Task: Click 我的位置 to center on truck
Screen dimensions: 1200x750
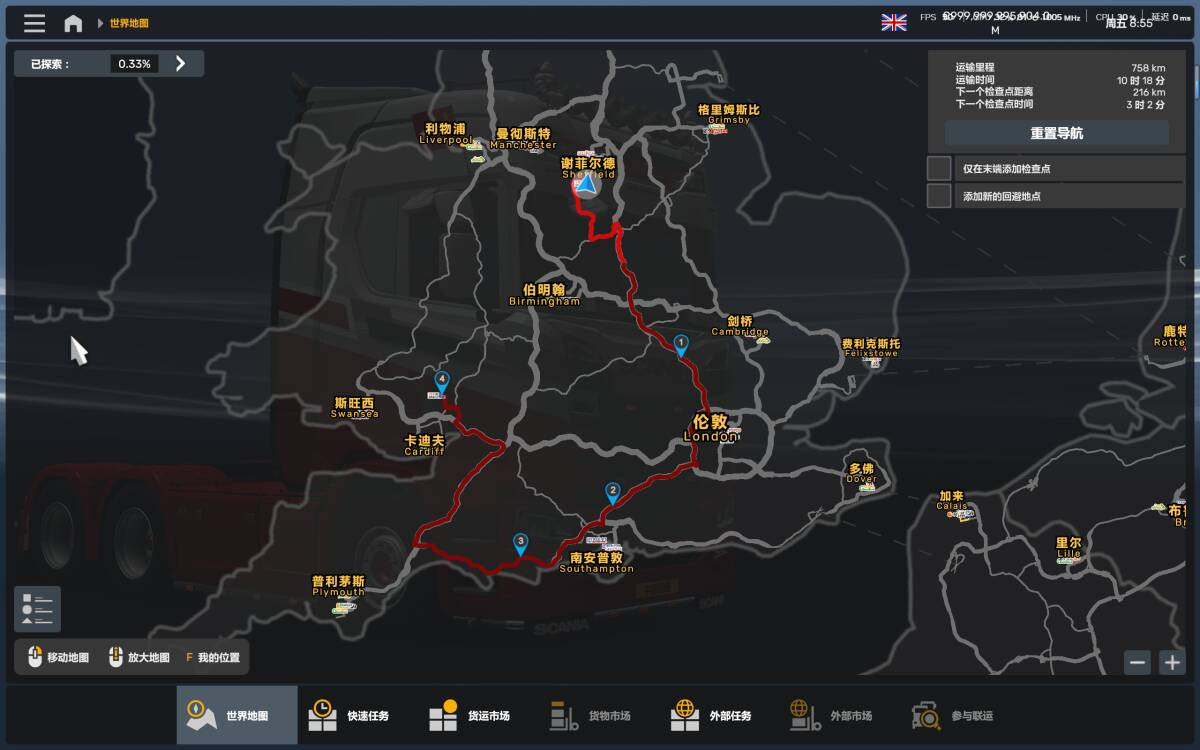Action: pyautogui.click(x=211, y=658)
